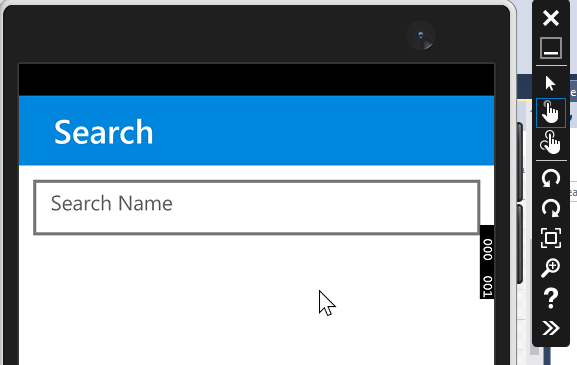The width and height of the screenshot is (577, 365).
Task: Rotate the emulator right
Action: [x=551, y=208]
